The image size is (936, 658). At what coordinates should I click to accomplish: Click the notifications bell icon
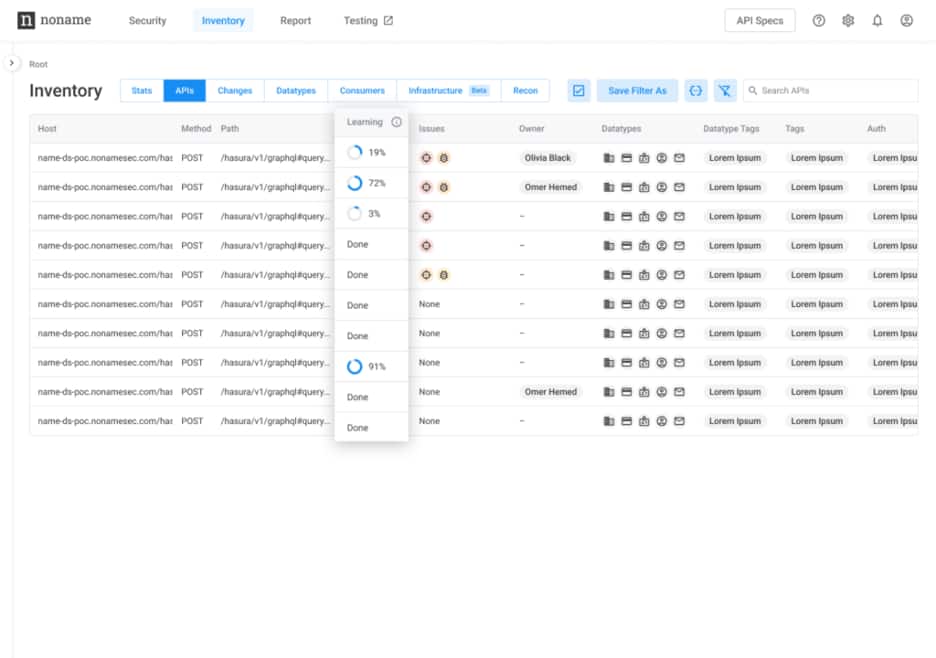click(x=877, y=20)
